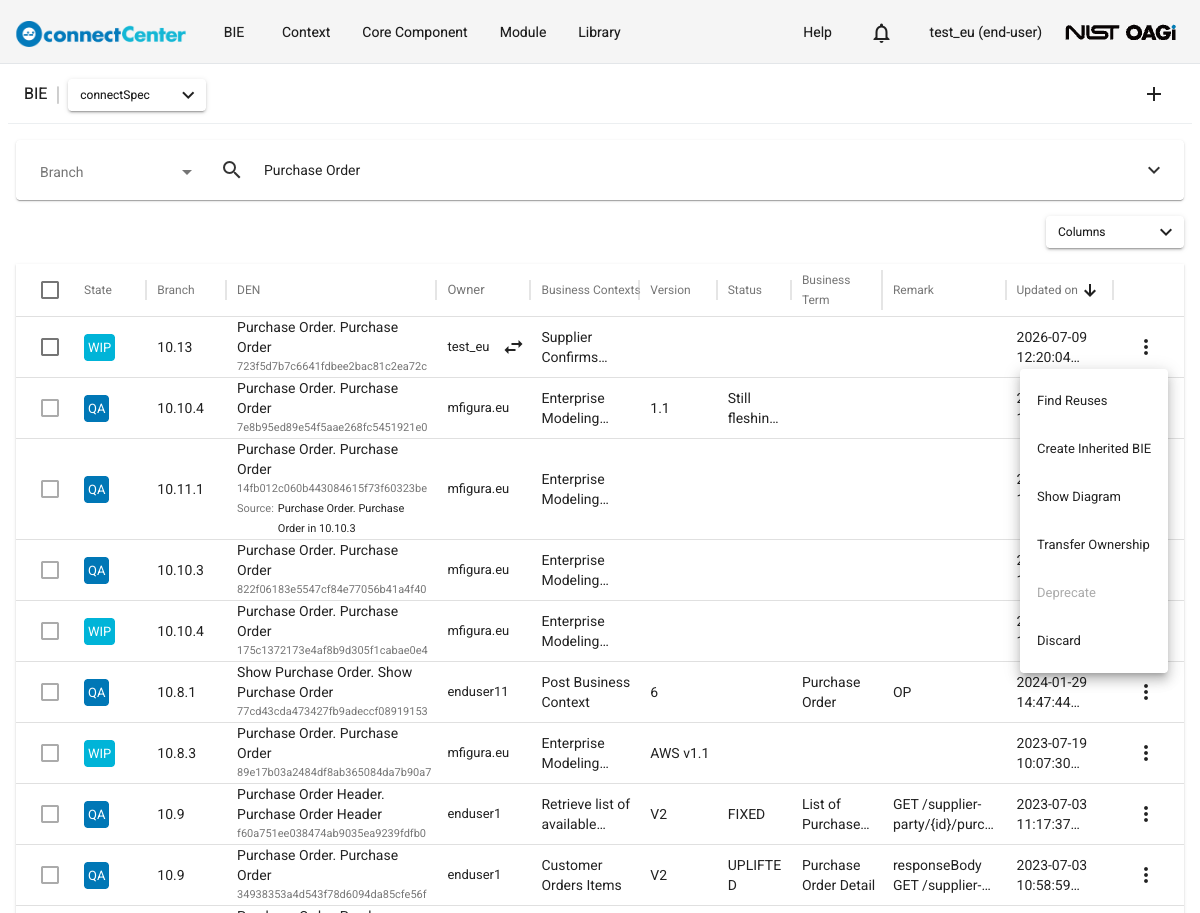
Task: Click QA badge in 10.11.1 row
Action: click(96, 489)
